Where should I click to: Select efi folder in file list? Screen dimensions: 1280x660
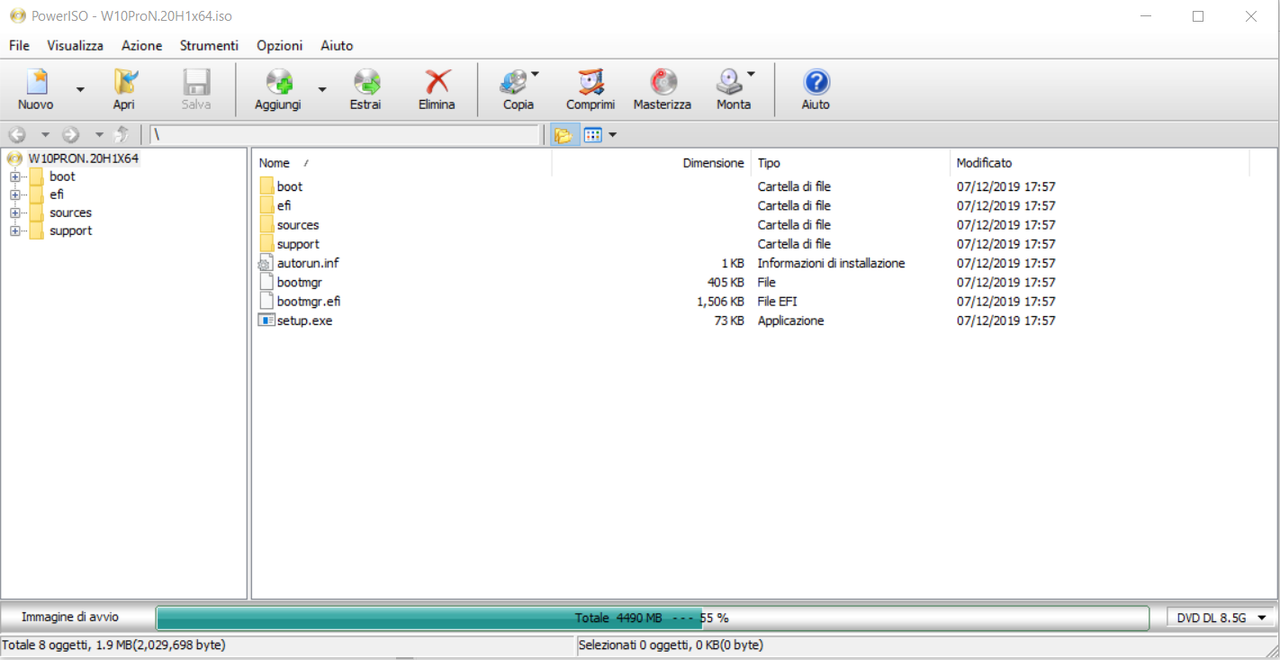tap(284, 206)
